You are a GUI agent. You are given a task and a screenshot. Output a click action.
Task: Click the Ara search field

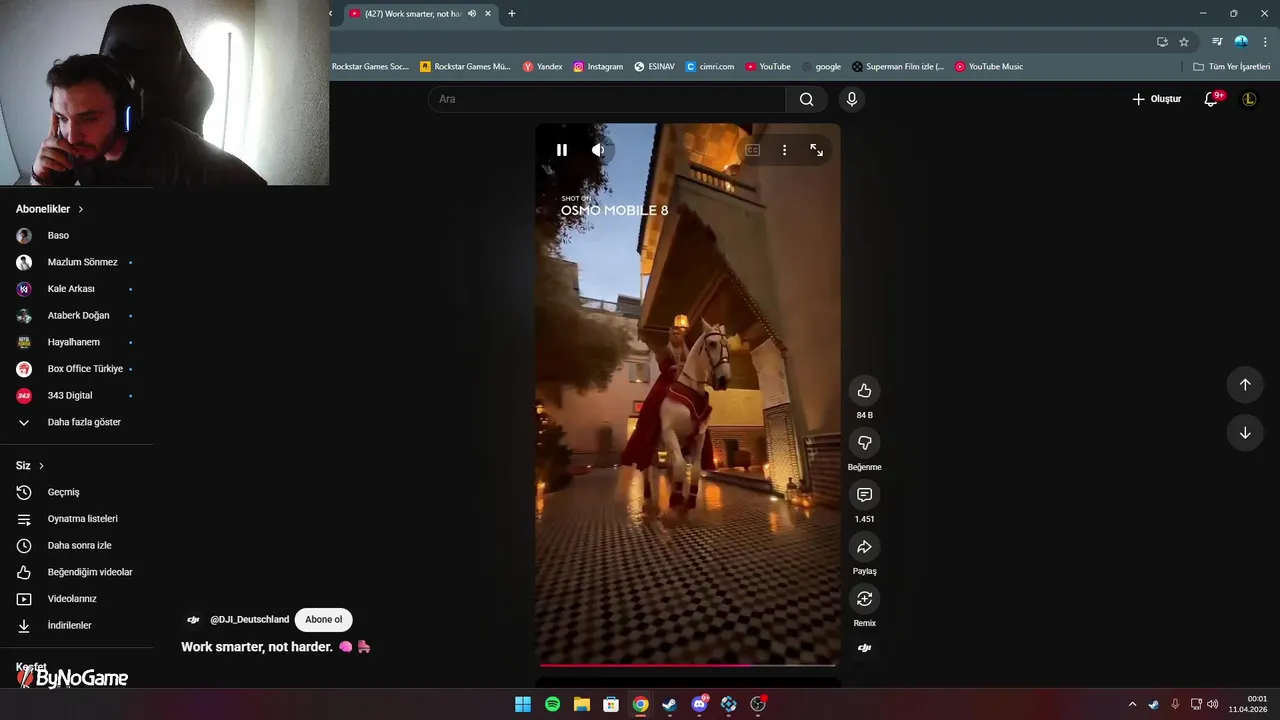click(x=607, y=99)
